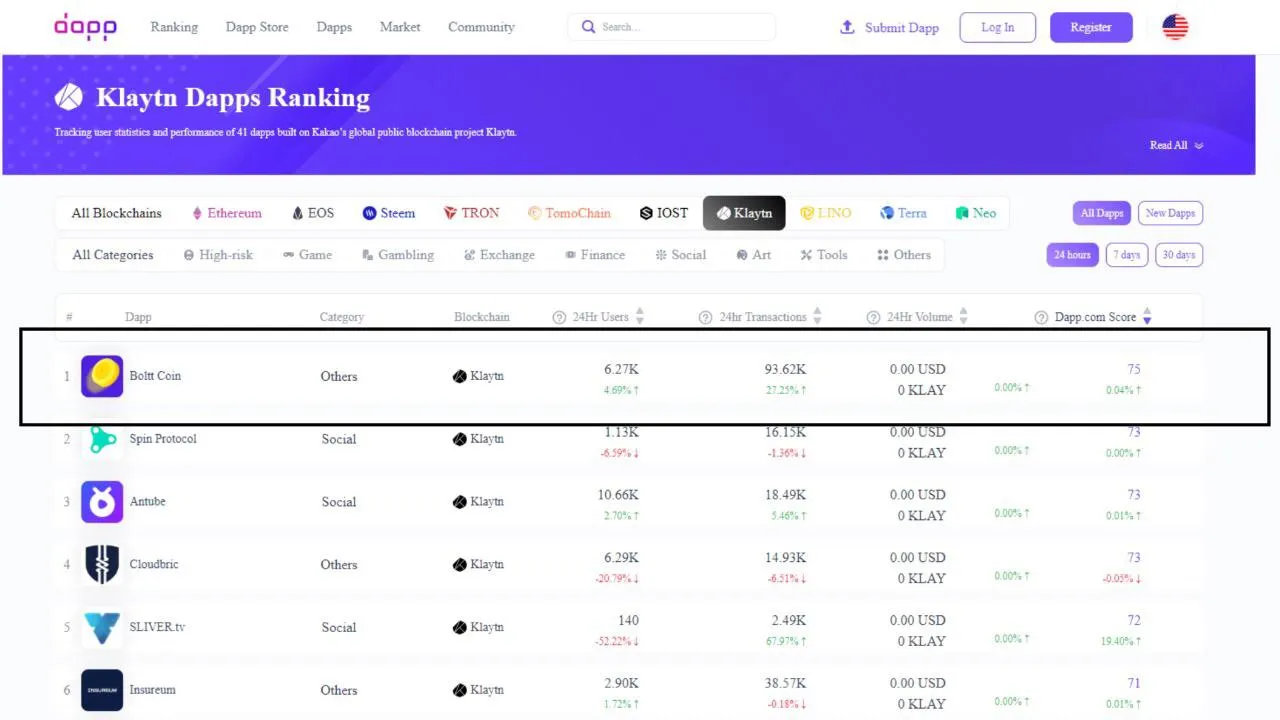Click the Spin Protocol app icon
This screenshot has height=720, width=1280.
click(x=102, y=439)
